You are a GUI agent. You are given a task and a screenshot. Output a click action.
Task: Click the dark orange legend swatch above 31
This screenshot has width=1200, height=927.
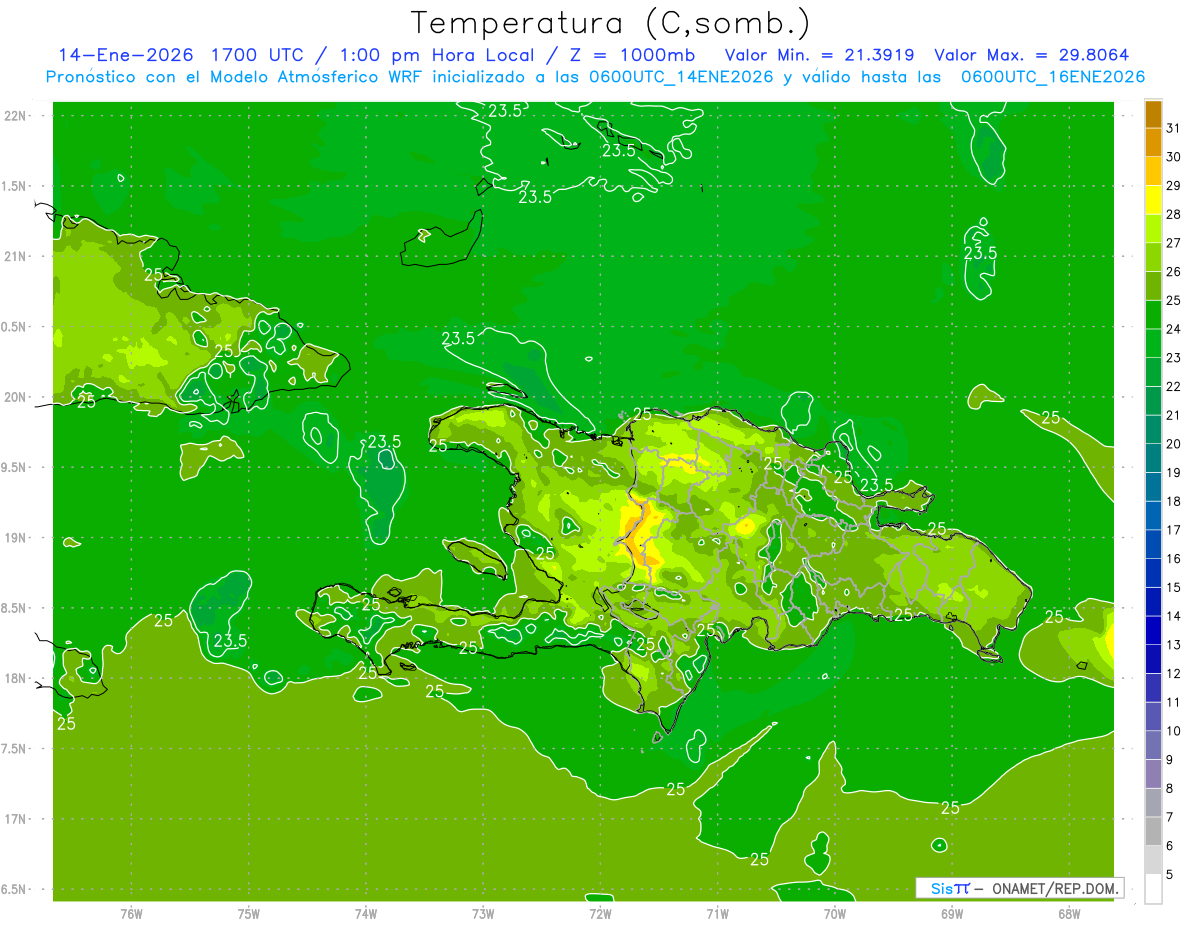(1153, 114)
